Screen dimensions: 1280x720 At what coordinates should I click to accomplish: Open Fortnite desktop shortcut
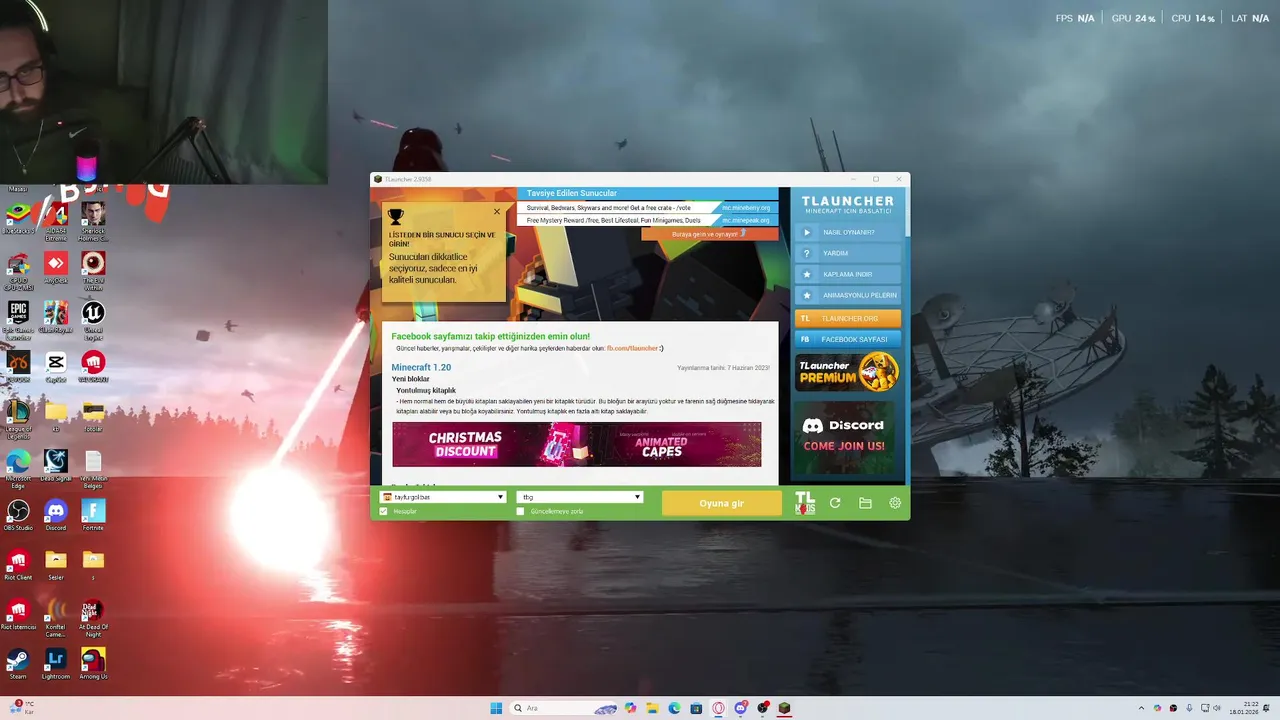pyautogui.click(x=93, y=516)
